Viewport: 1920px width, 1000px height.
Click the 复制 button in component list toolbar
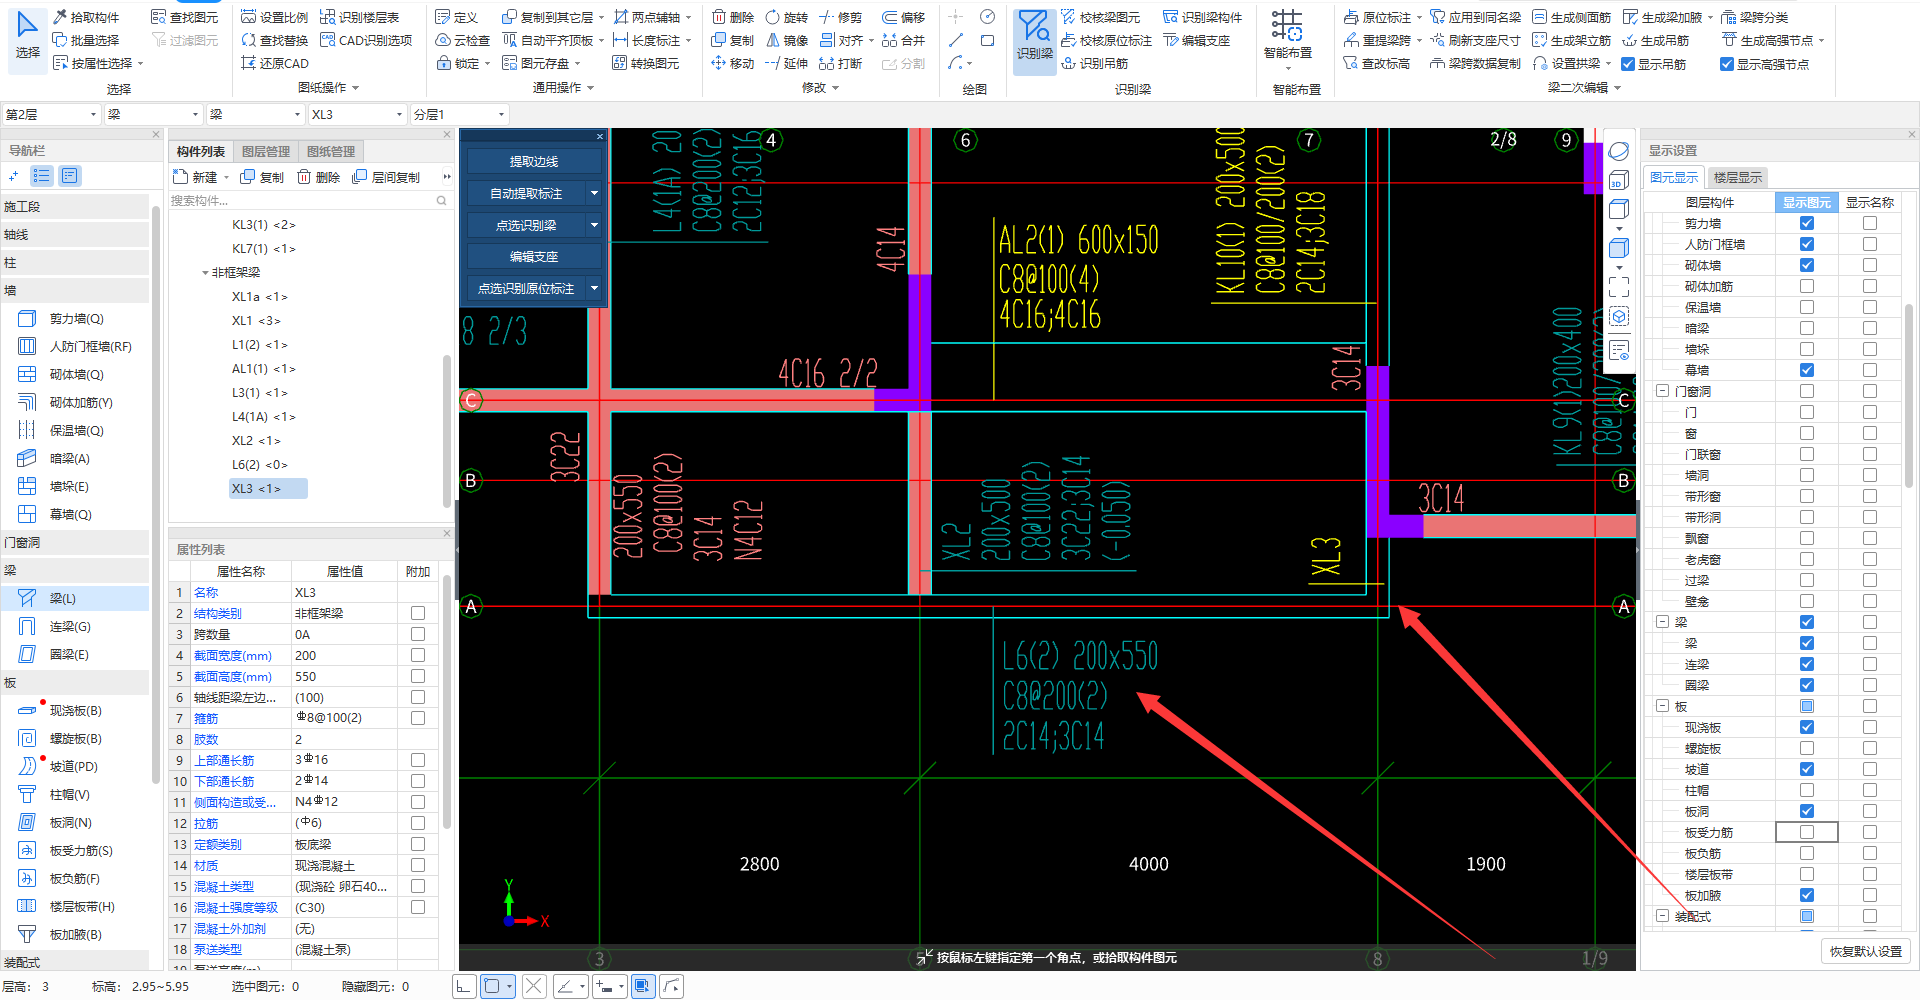click(263, 177)
